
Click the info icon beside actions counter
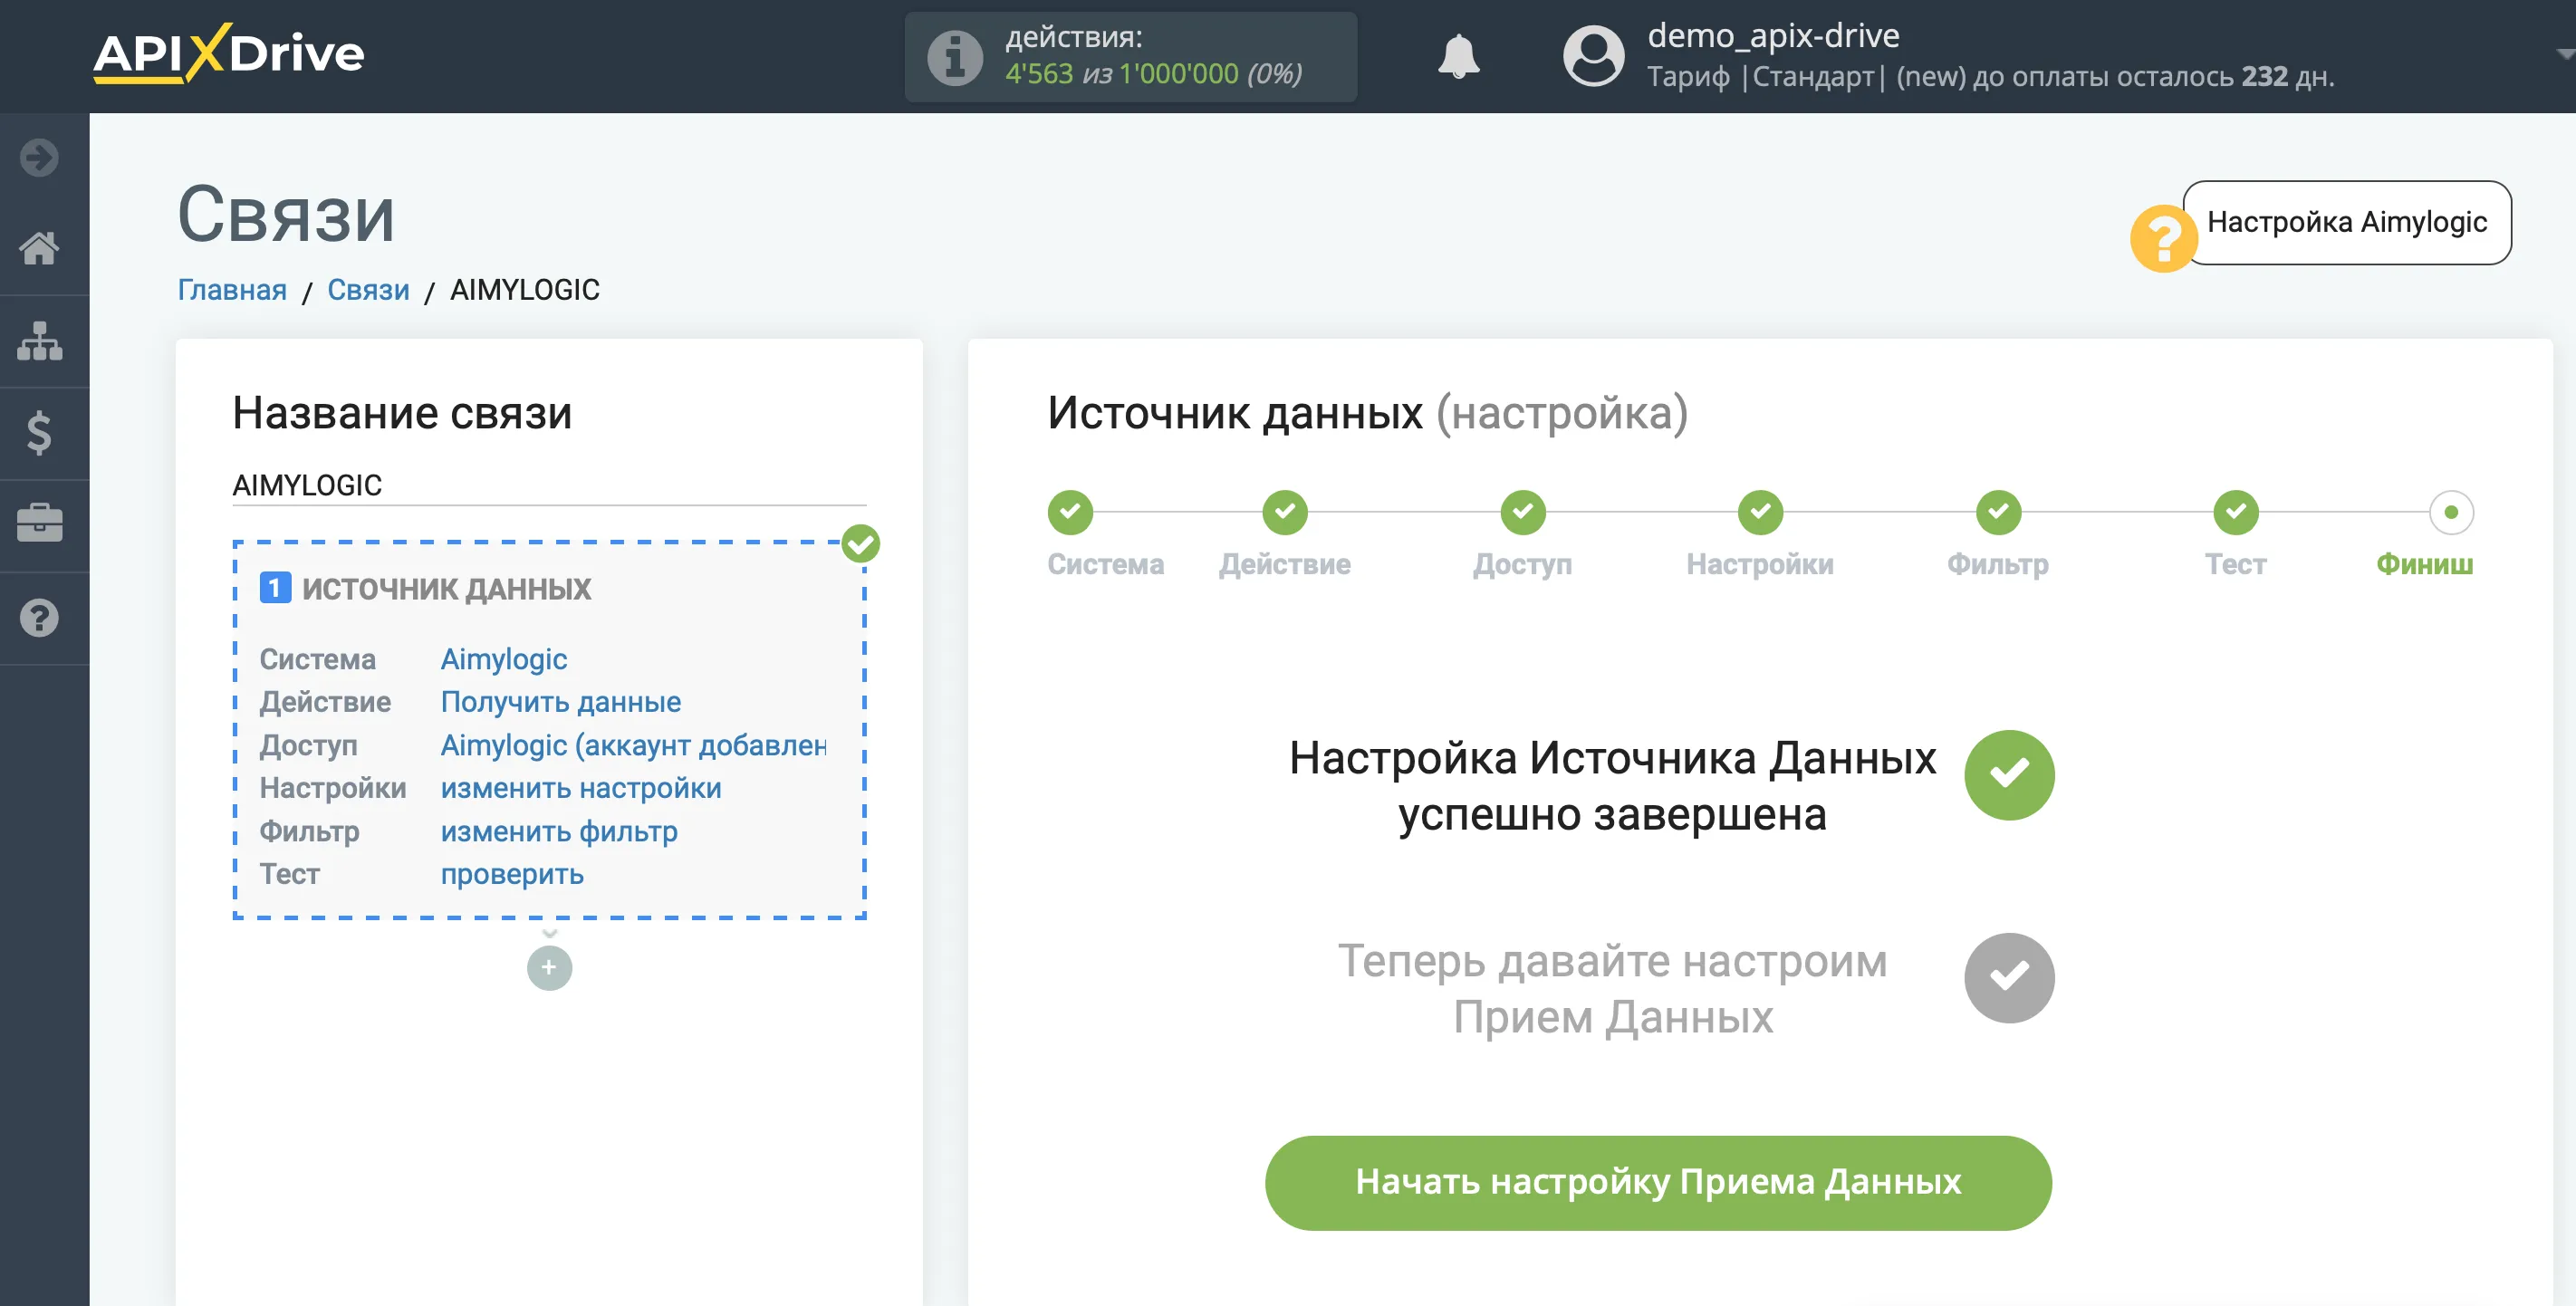tap(955, 57)
